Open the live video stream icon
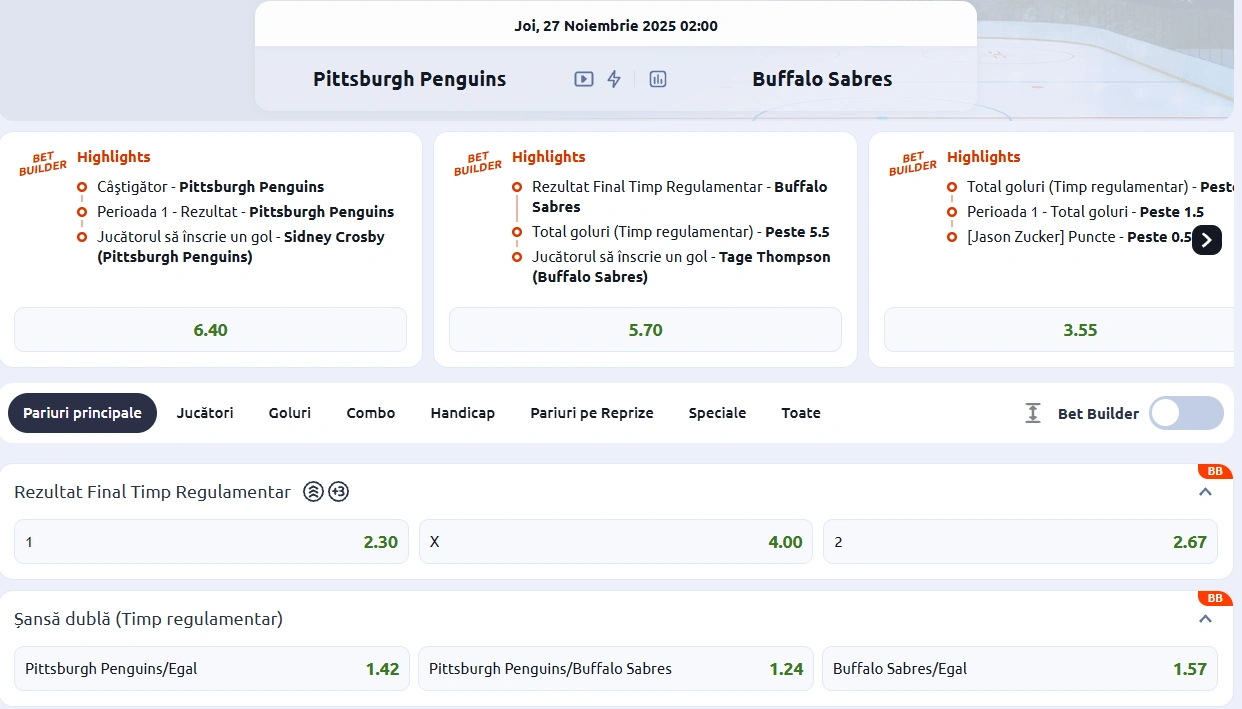Viewport: 1242px width, 709px height. [x=584, y=79]
